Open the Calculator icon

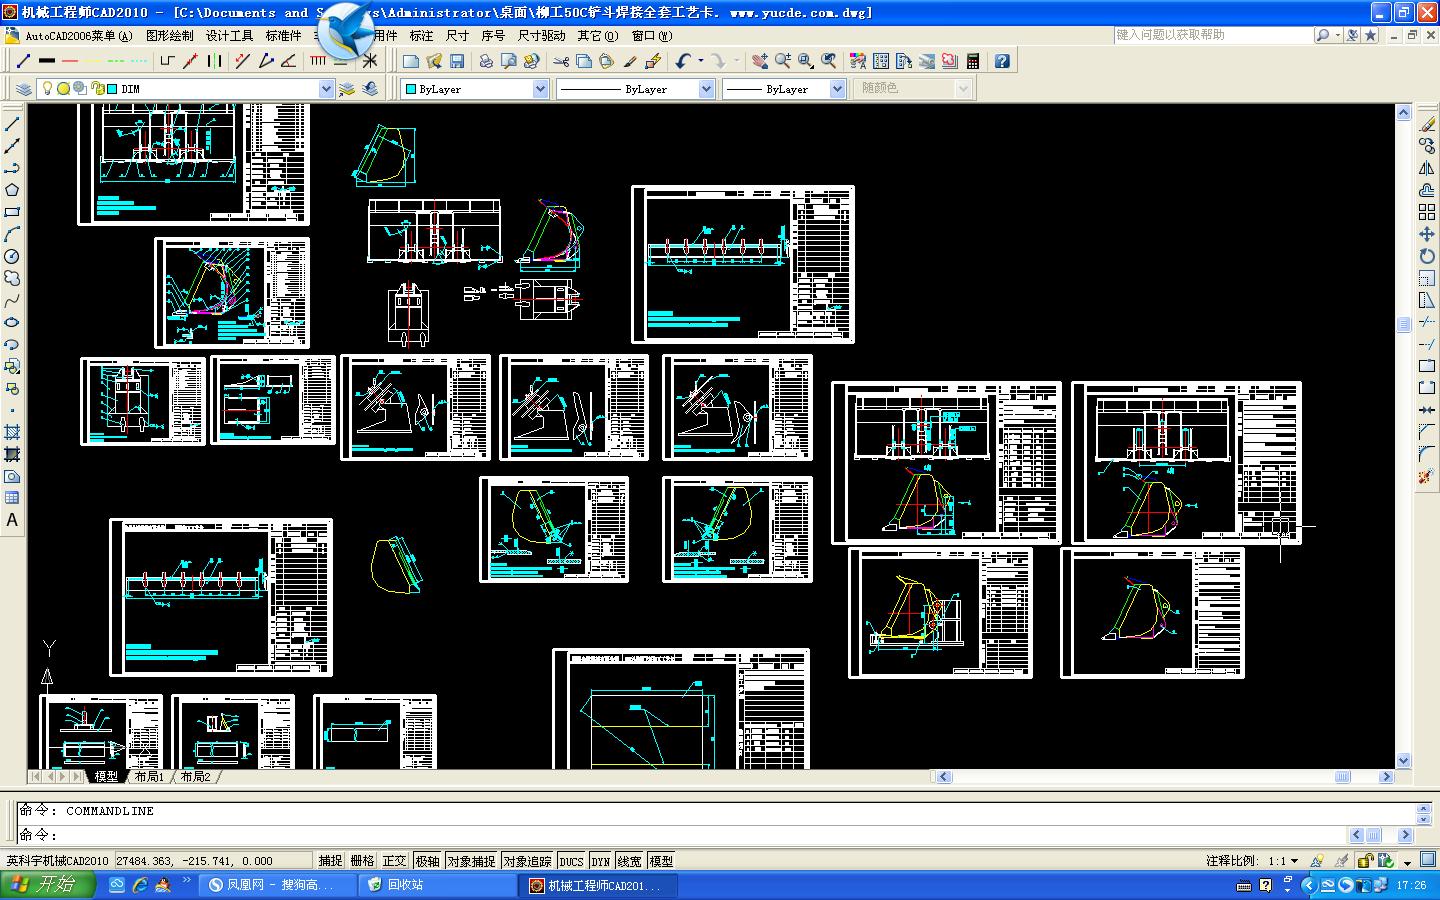click(973, 61)
